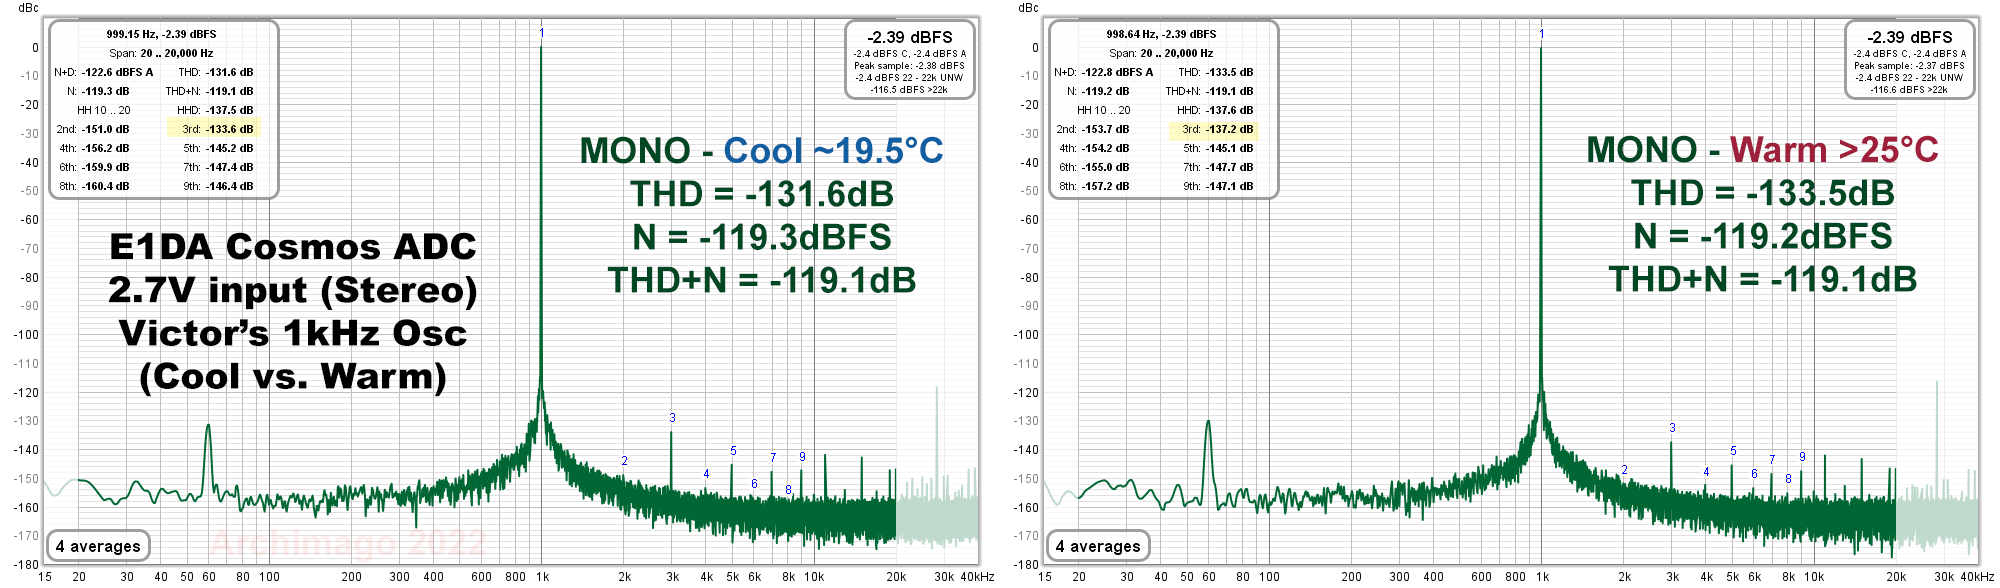This screenshot has height=588, width=2000.
Task: Click the 'N = -119.2dBFS' annotation
Action: click(x=1762, y=236)
